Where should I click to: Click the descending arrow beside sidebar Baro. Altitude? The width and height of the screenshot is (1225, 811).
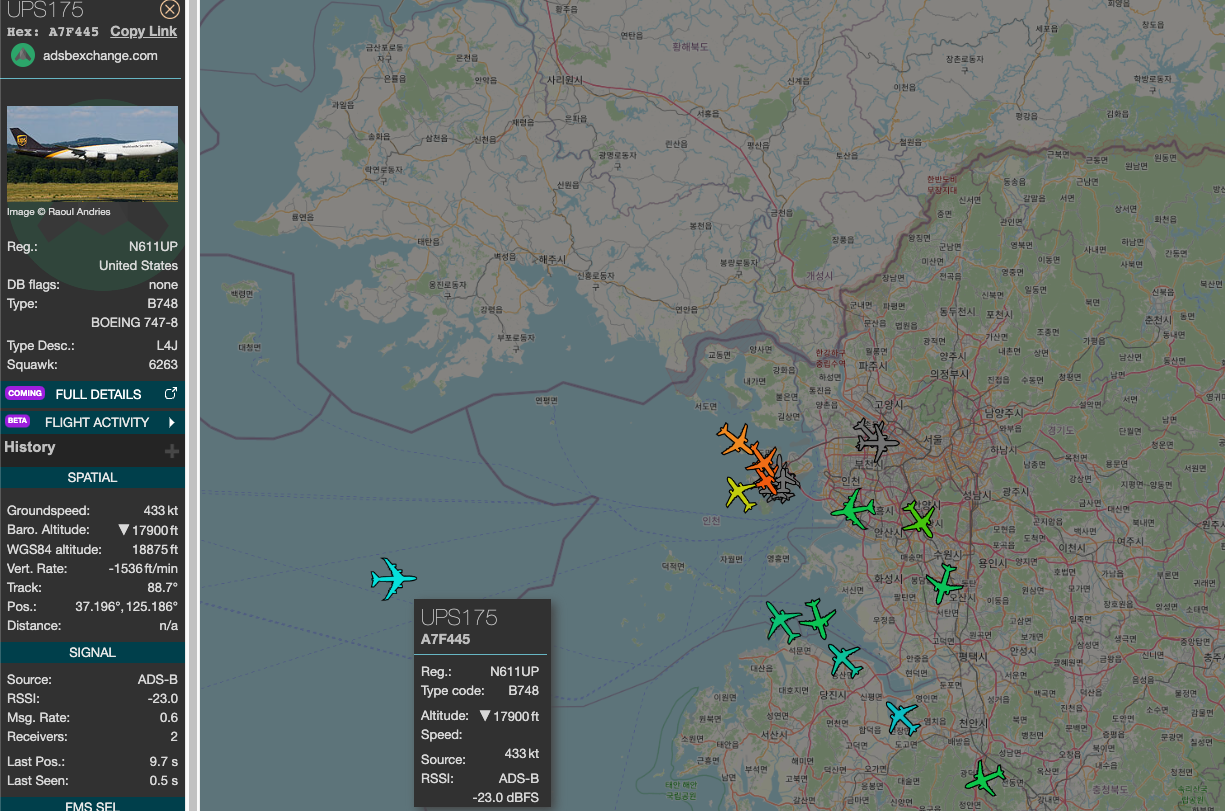[124, 530]
